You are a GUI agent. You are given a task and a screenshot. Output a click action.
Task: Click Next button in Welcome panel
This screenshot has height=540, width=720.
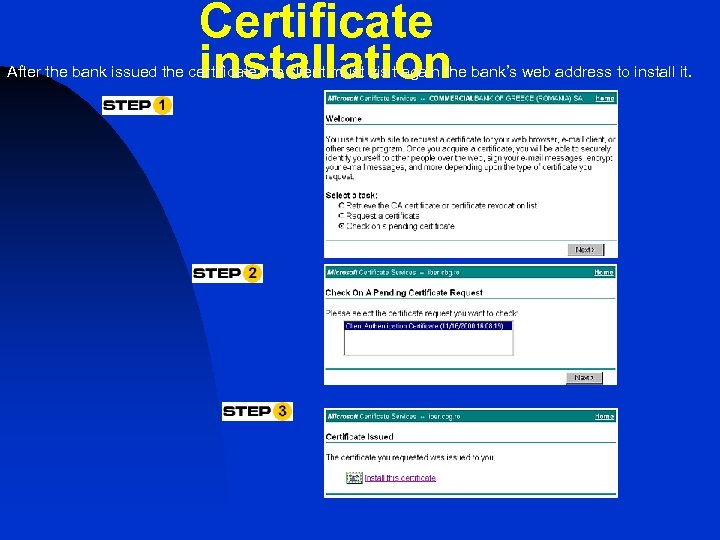[x=586, y=250]
